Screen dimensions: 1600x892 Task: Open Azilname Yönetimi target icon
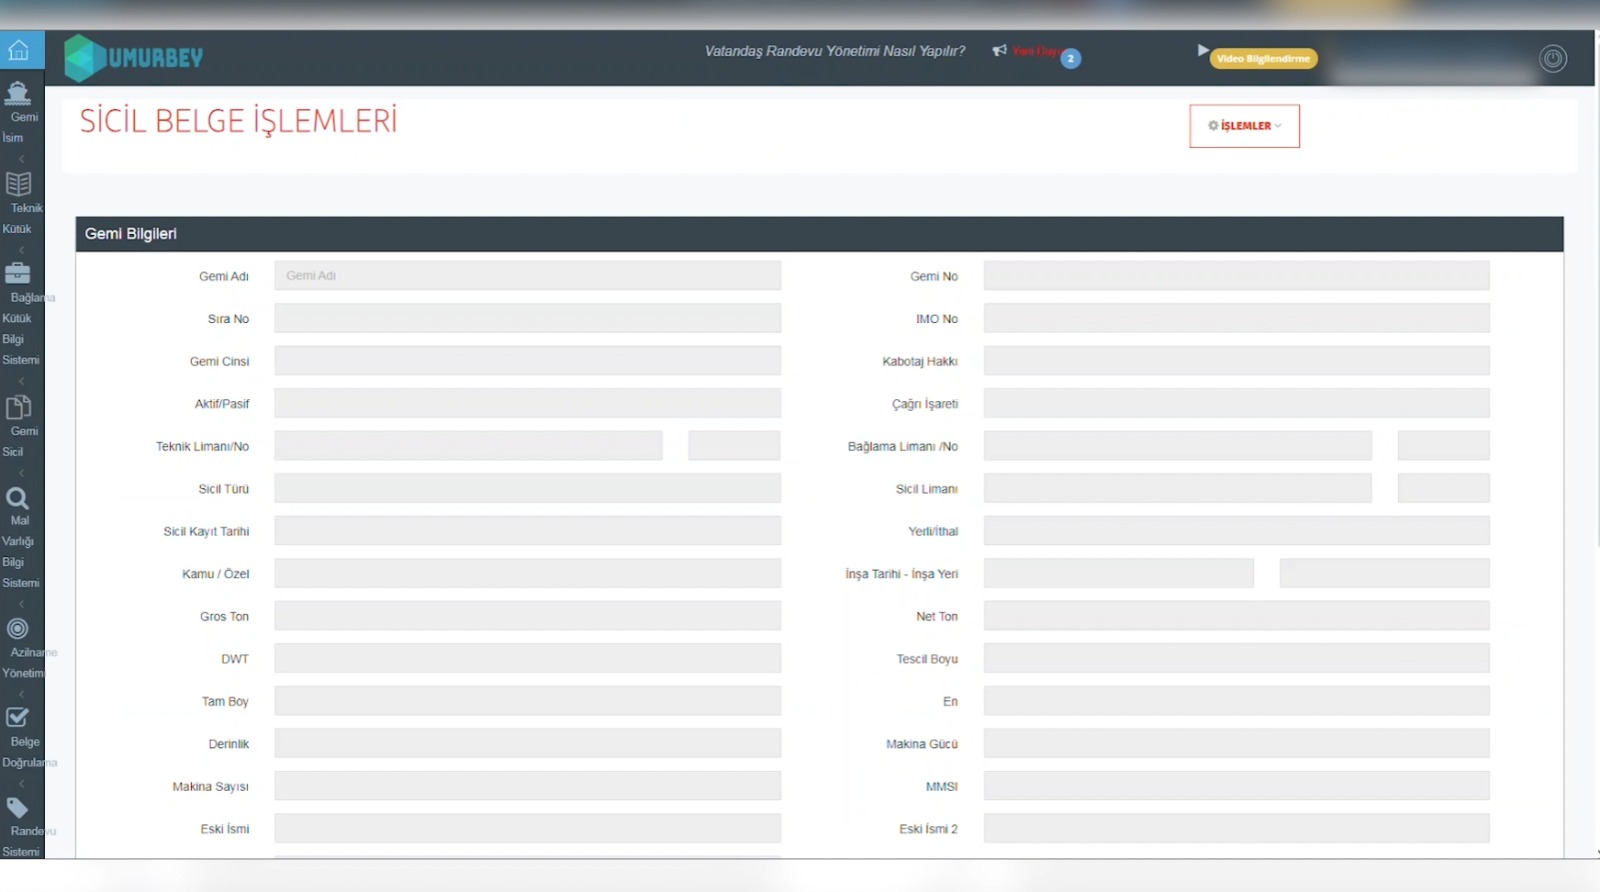pos(18,629)
